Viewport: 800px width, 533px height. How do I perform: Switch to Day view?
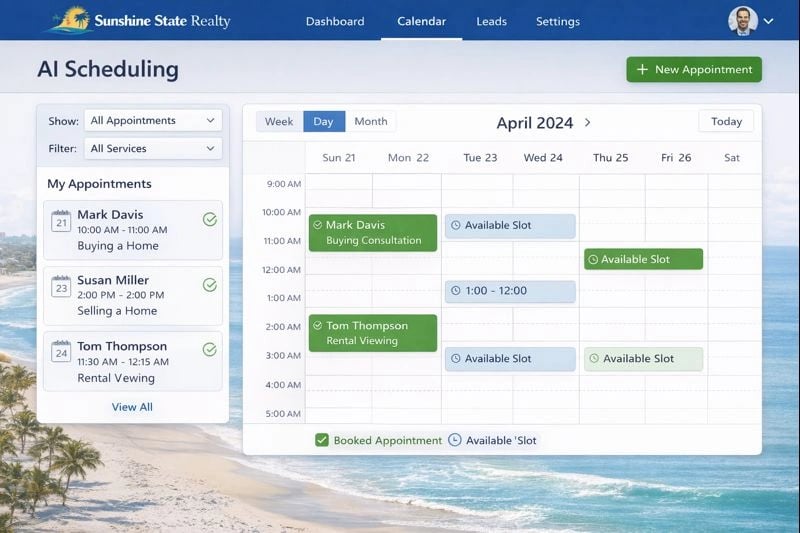323,121
